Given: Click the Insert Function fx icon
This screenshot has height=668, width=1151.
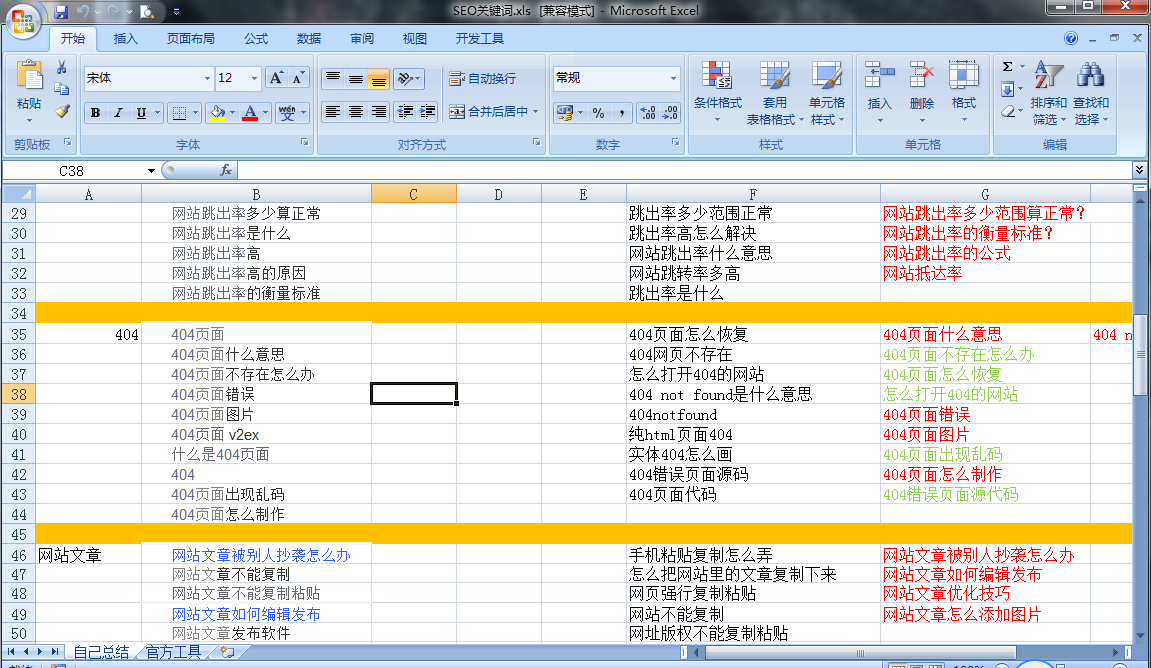Looking at the screenshot, I should (x=226, y=171).
